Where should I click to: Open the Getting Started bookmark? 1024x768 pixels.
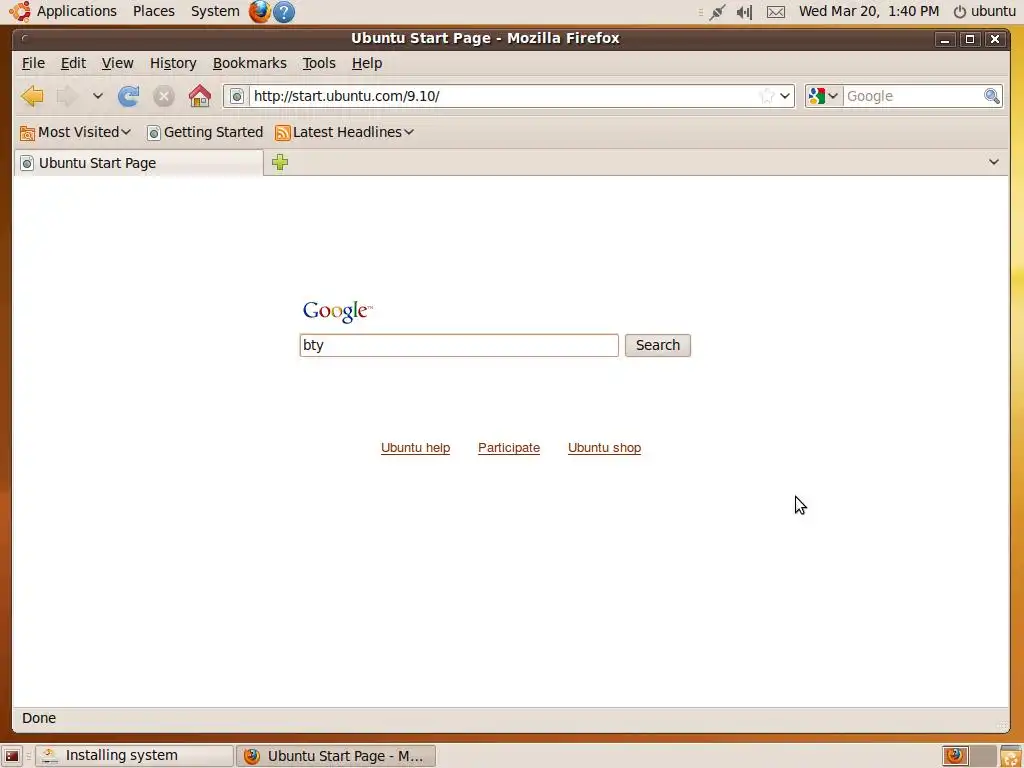point(205,133)
